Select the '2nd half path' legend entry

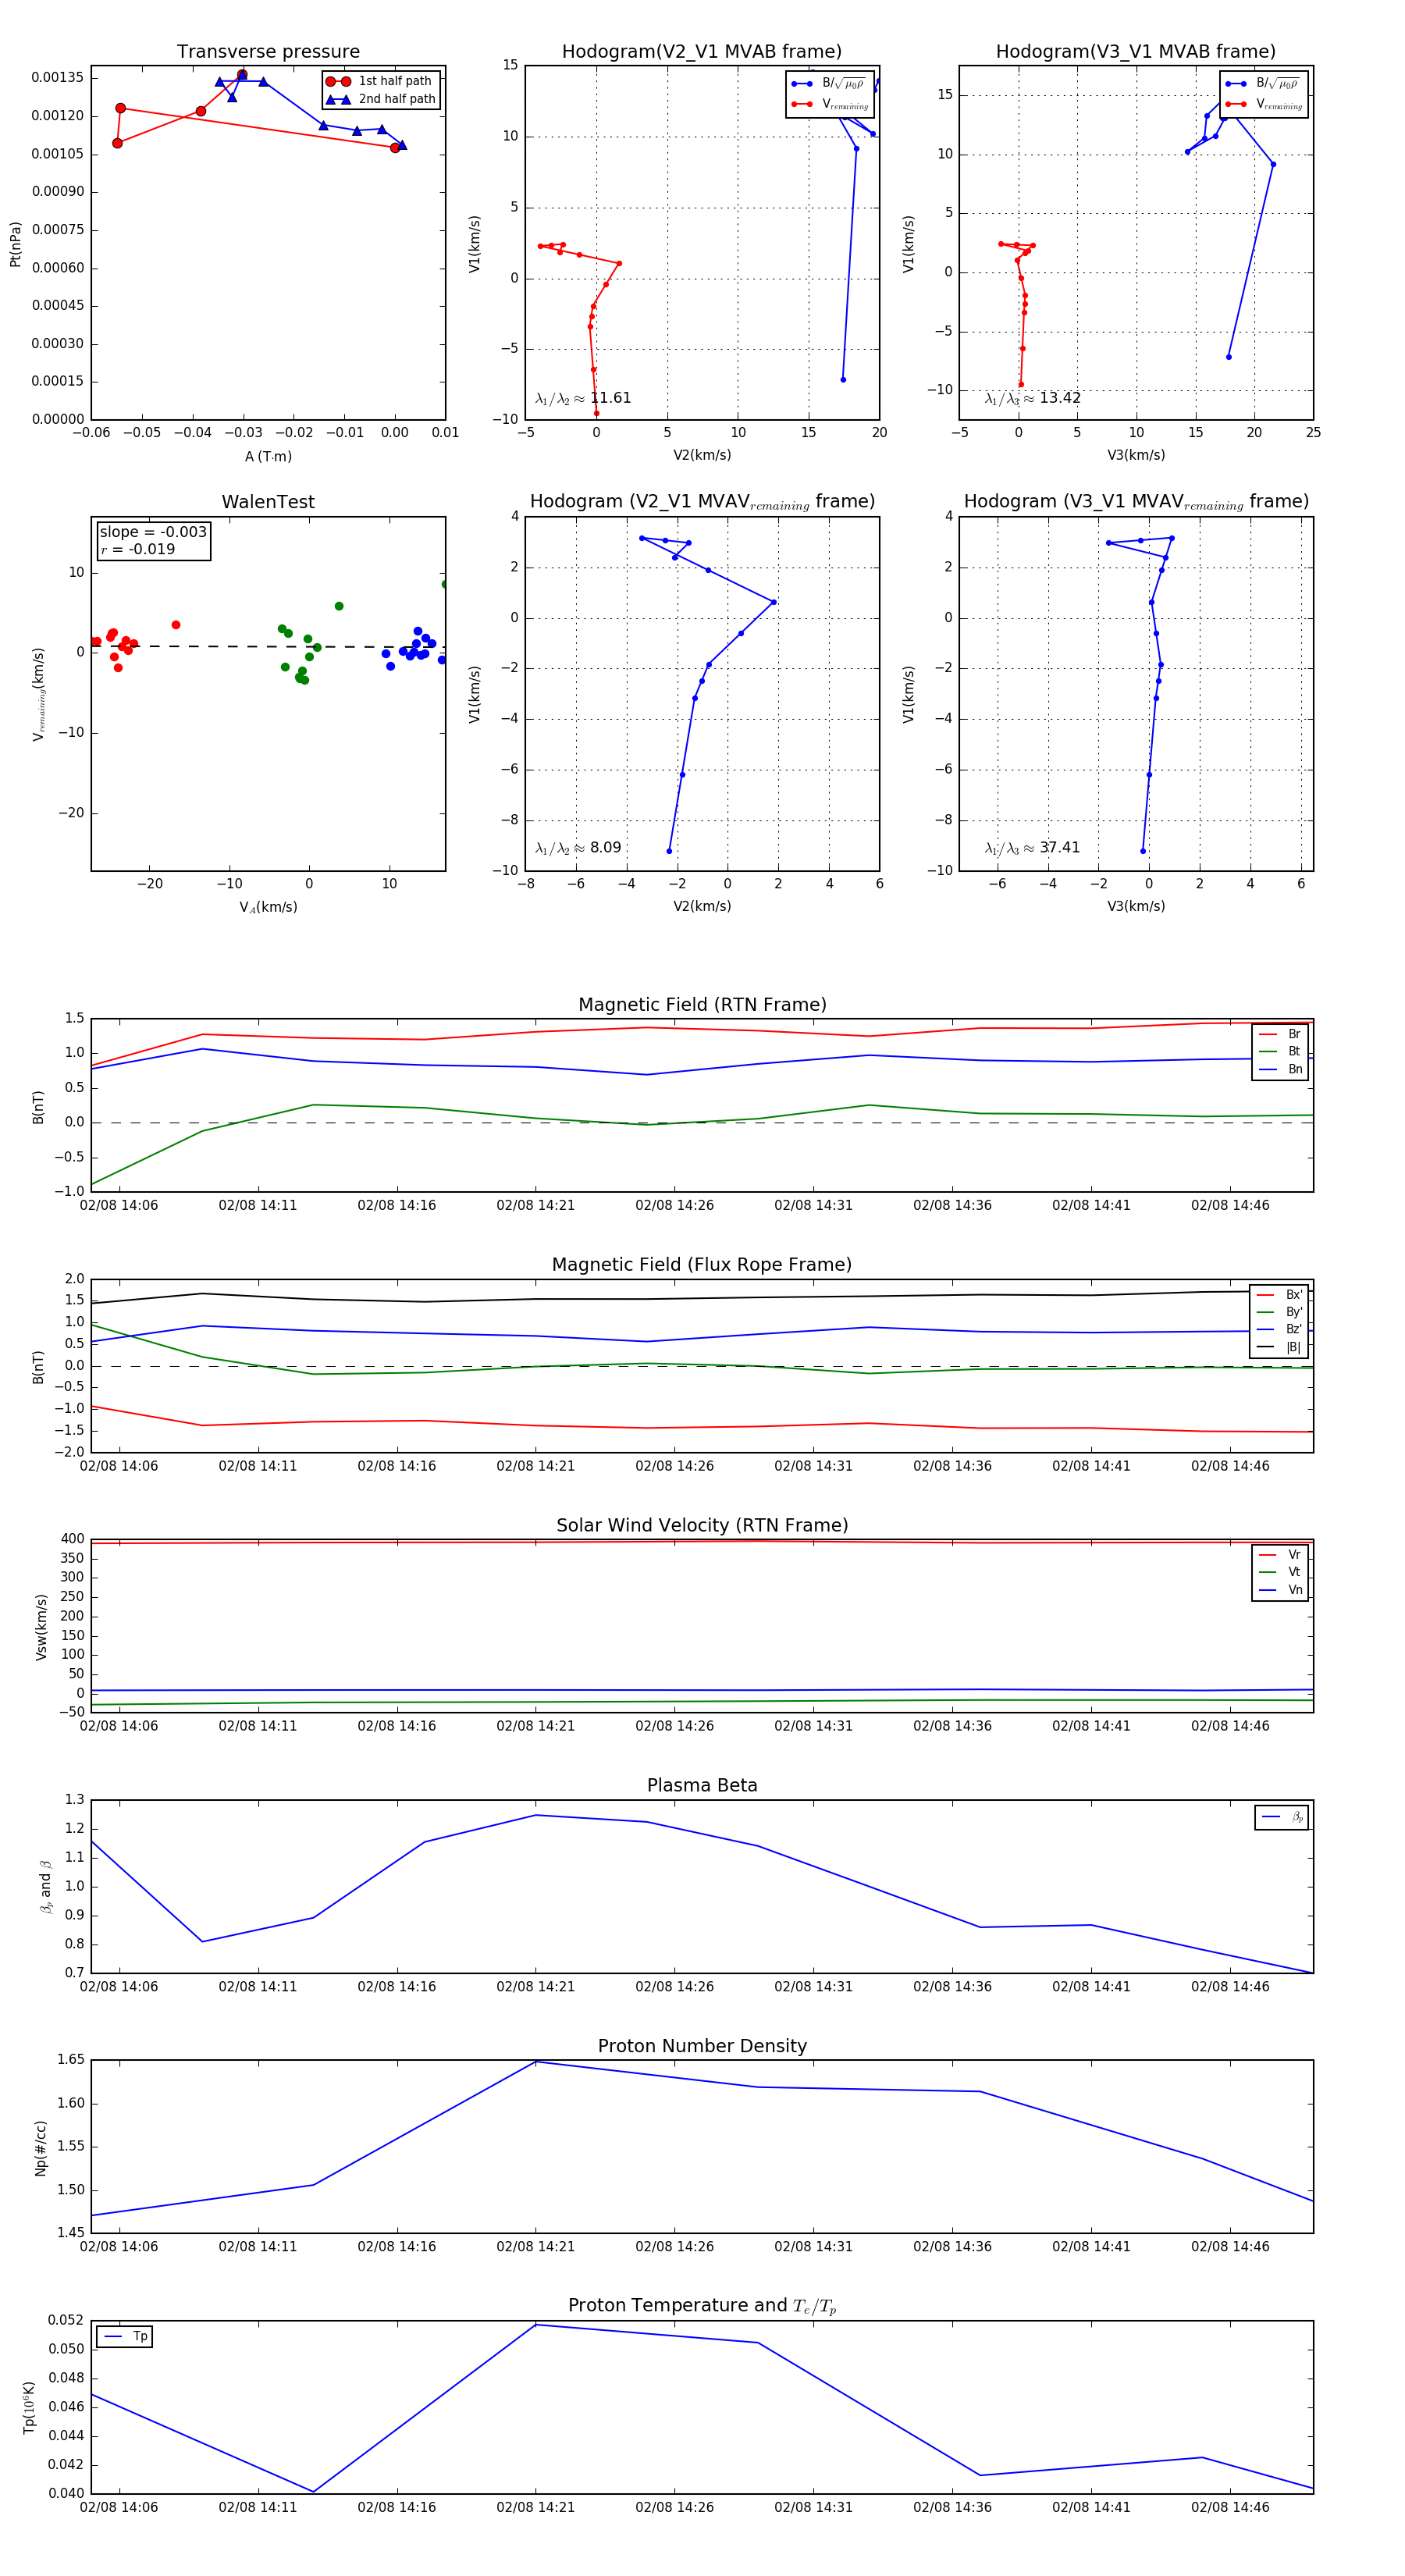click(381, 99)
